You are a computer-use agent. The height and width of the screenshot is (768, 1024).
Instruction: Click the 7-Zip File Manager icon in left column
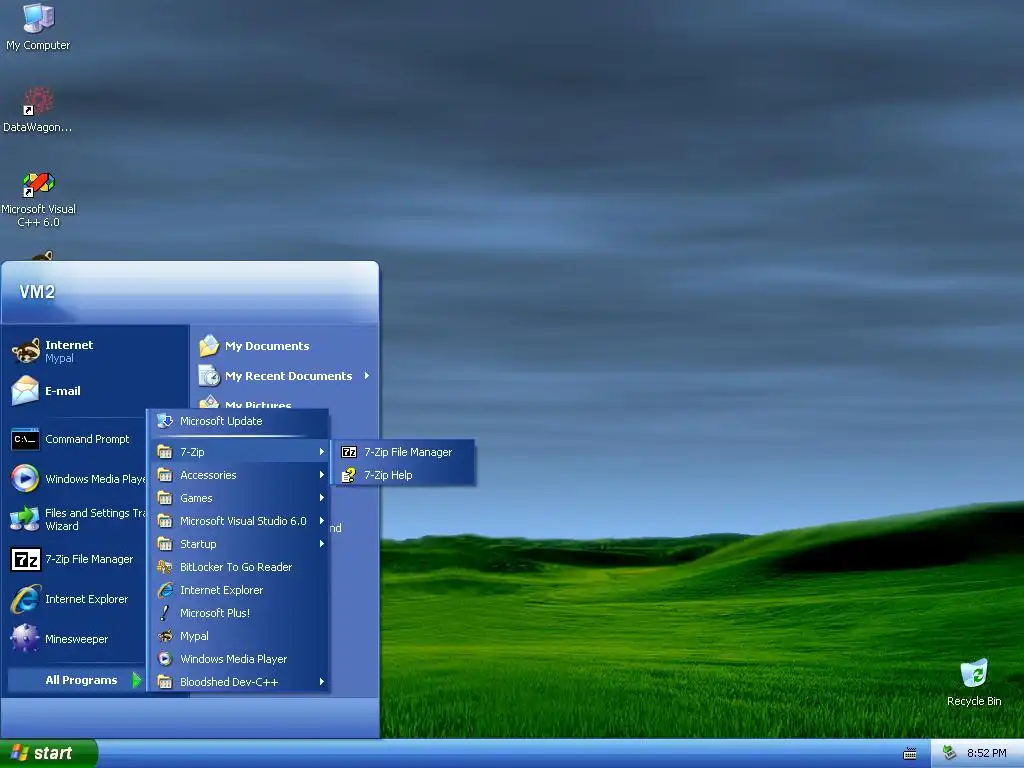click(25, 559)
